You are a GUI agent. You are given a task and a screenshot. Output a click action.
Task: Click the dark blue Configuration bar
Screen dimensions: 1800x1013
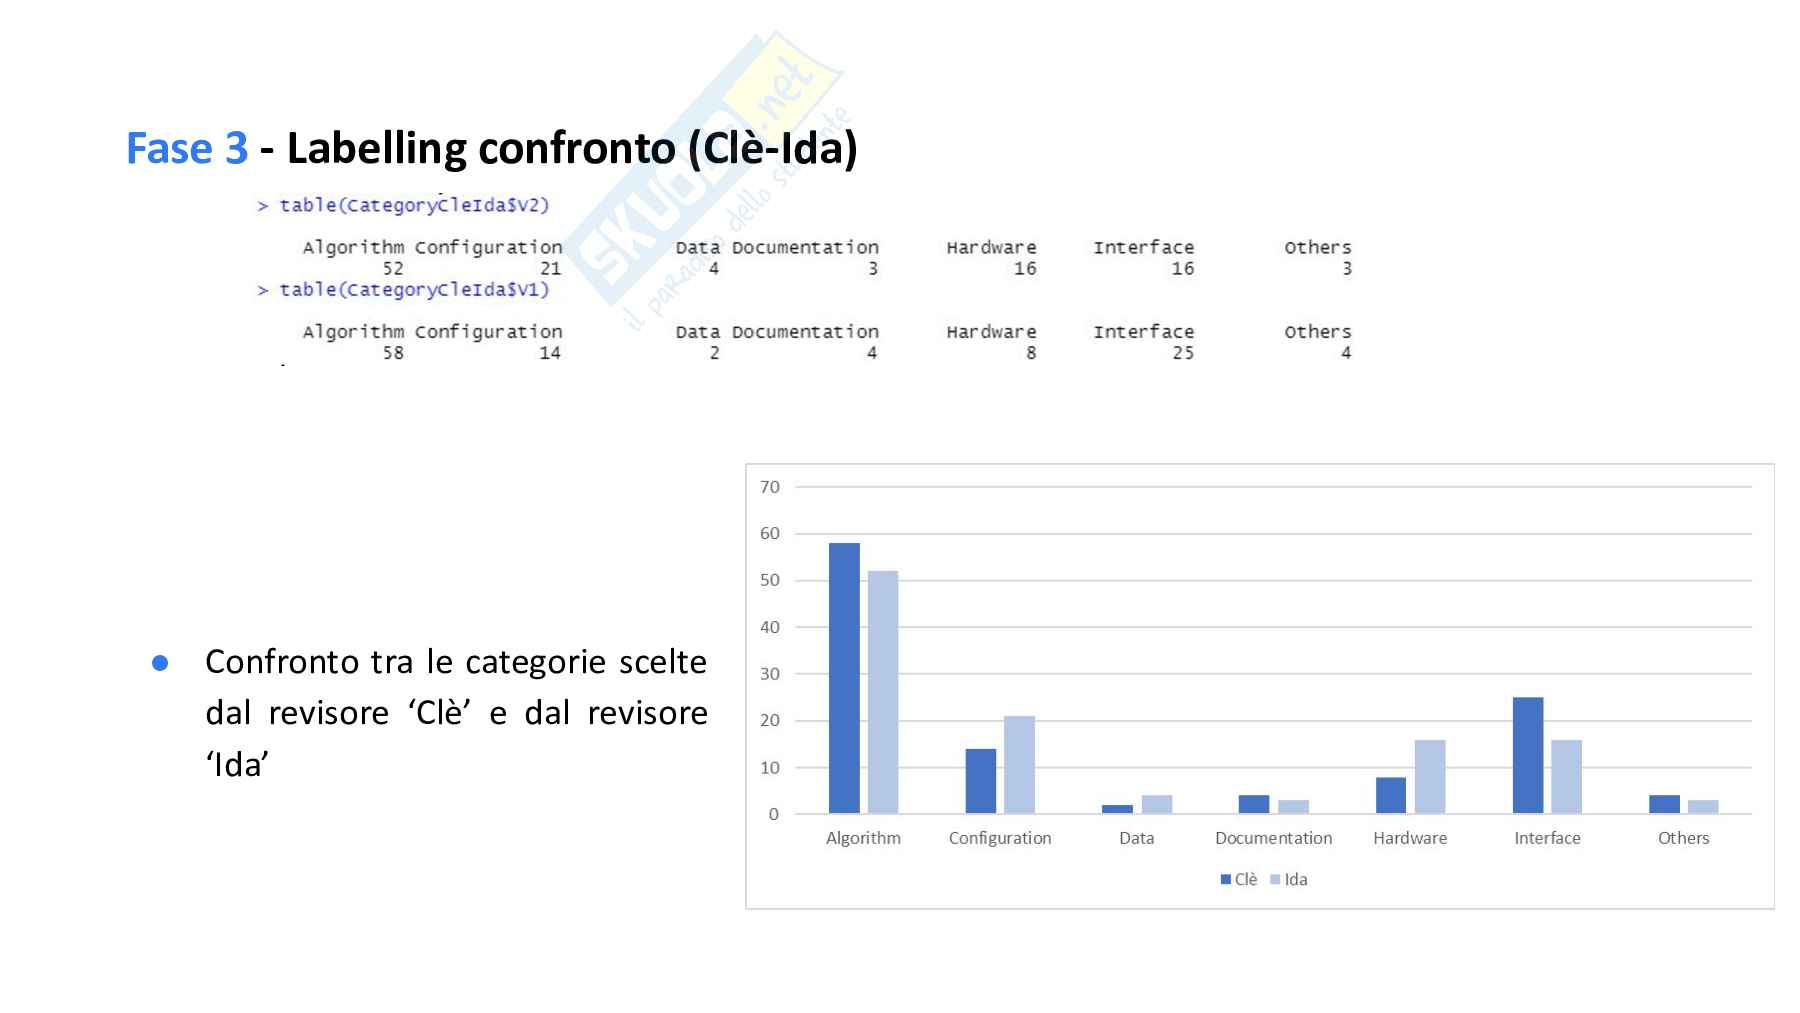(x=981, y=781)
